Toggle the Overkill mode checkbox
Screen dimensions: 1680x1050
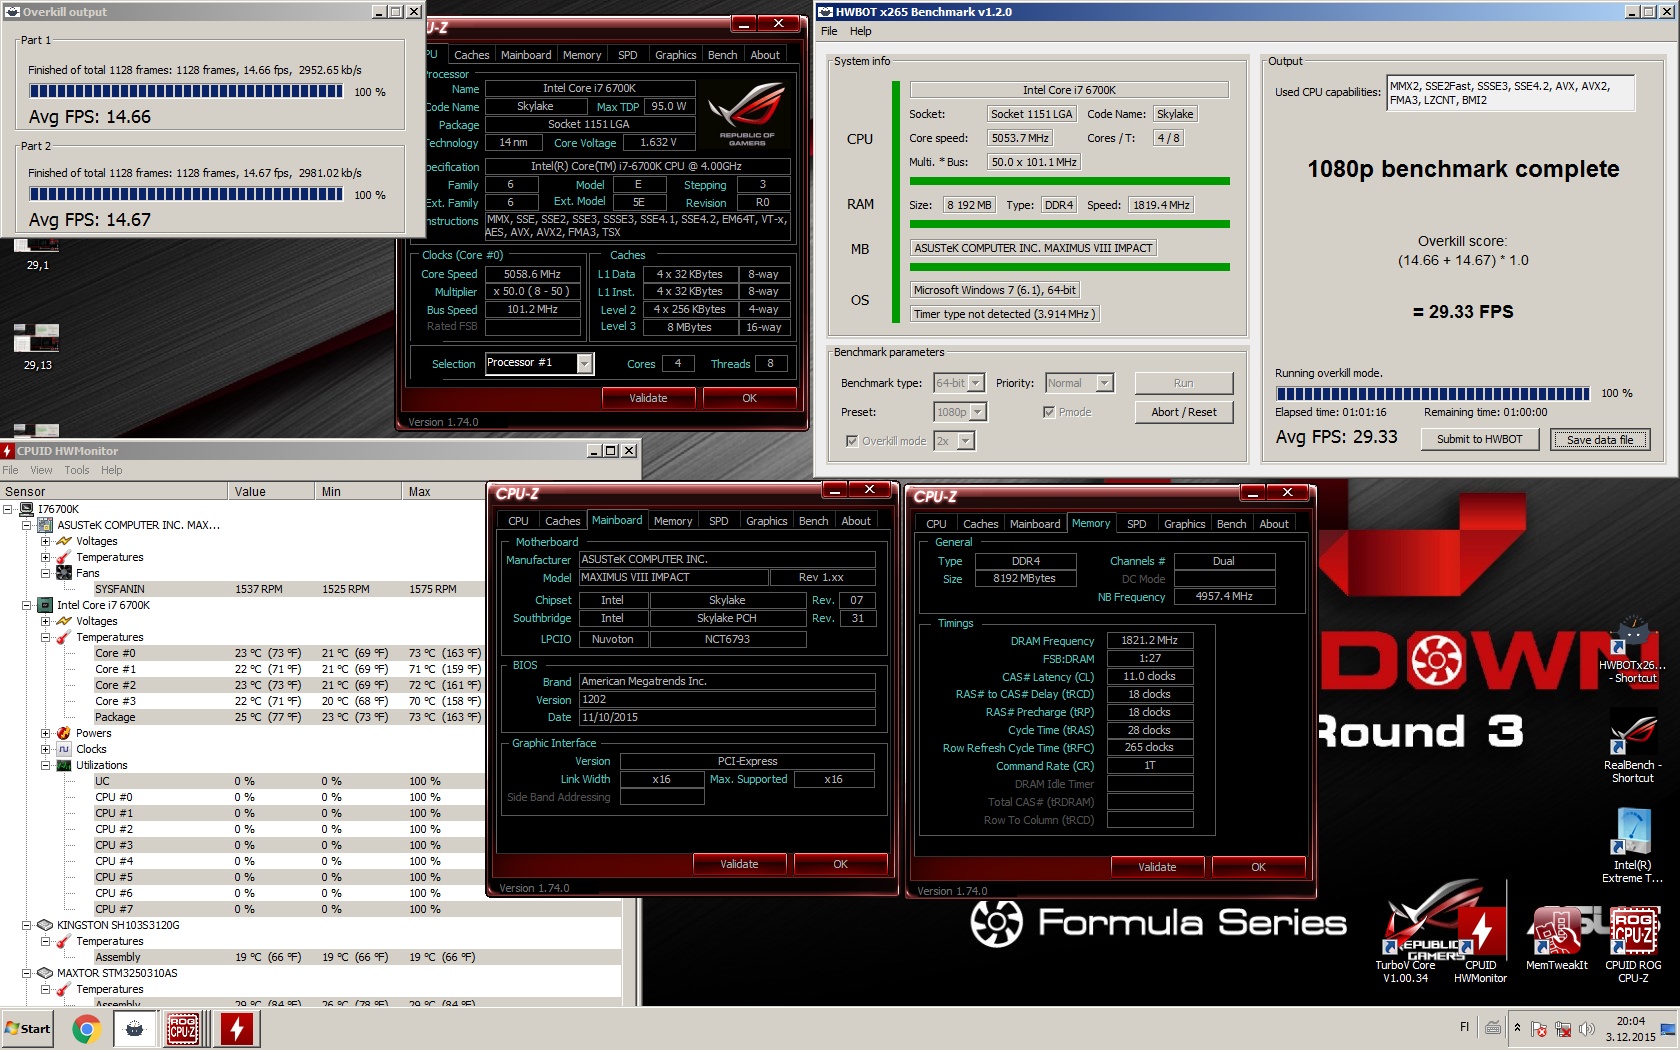852,441
